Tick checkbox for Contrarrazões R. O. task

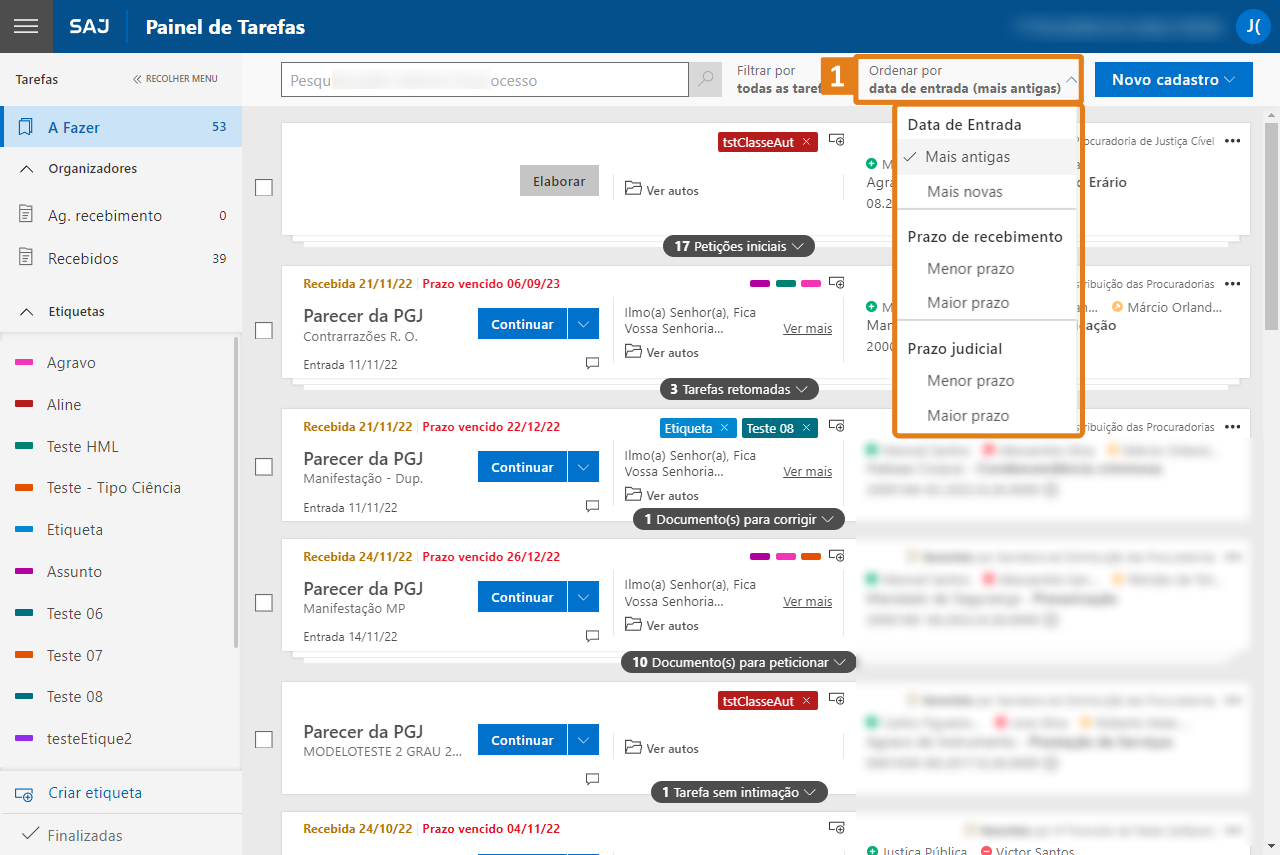coord(264,330)
